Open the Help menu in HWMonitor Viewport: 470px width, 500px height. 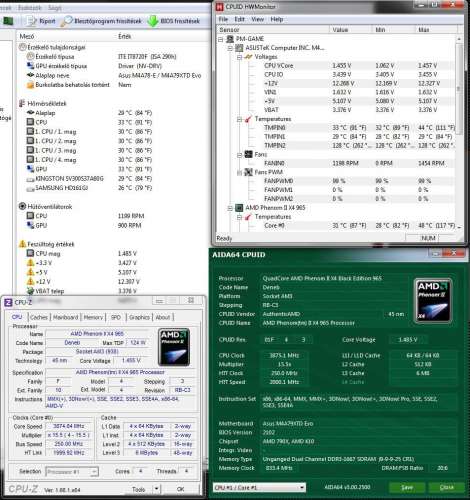click(x=277, y=19)
